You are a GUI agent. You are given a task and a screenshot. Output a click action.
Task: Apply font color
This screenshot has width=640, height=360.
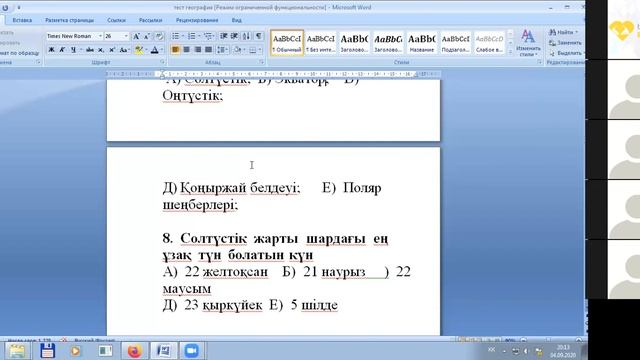[154, 50]
